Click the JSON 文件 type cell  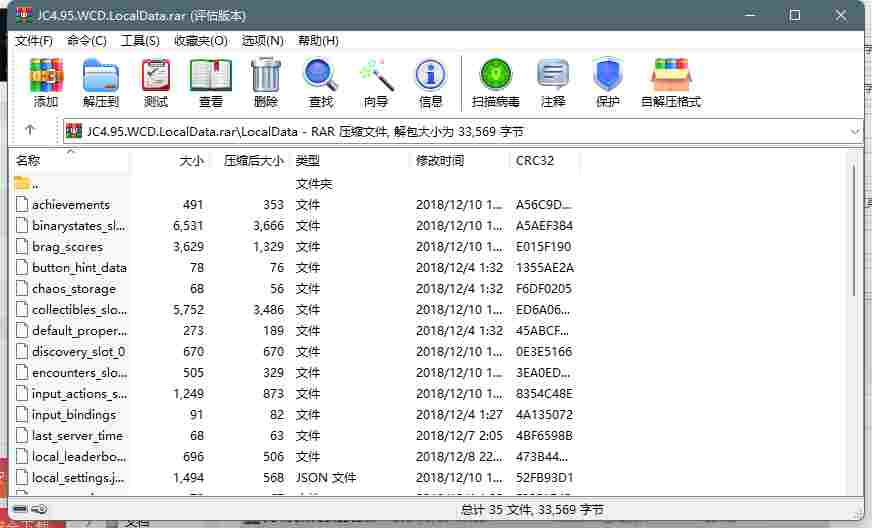[326, 477]
